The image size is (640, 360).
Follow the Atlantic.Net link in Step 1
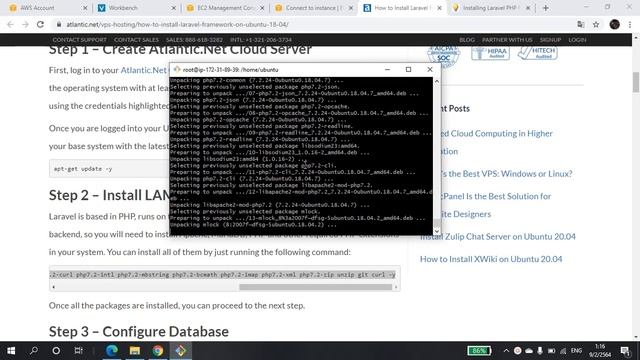(144, 70)
